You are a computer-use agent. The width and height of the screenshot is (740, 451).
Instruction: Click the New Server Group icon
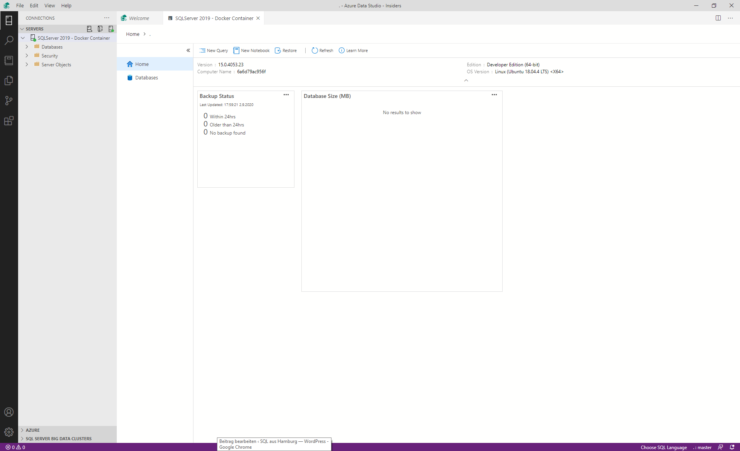(x=100, y=29)
